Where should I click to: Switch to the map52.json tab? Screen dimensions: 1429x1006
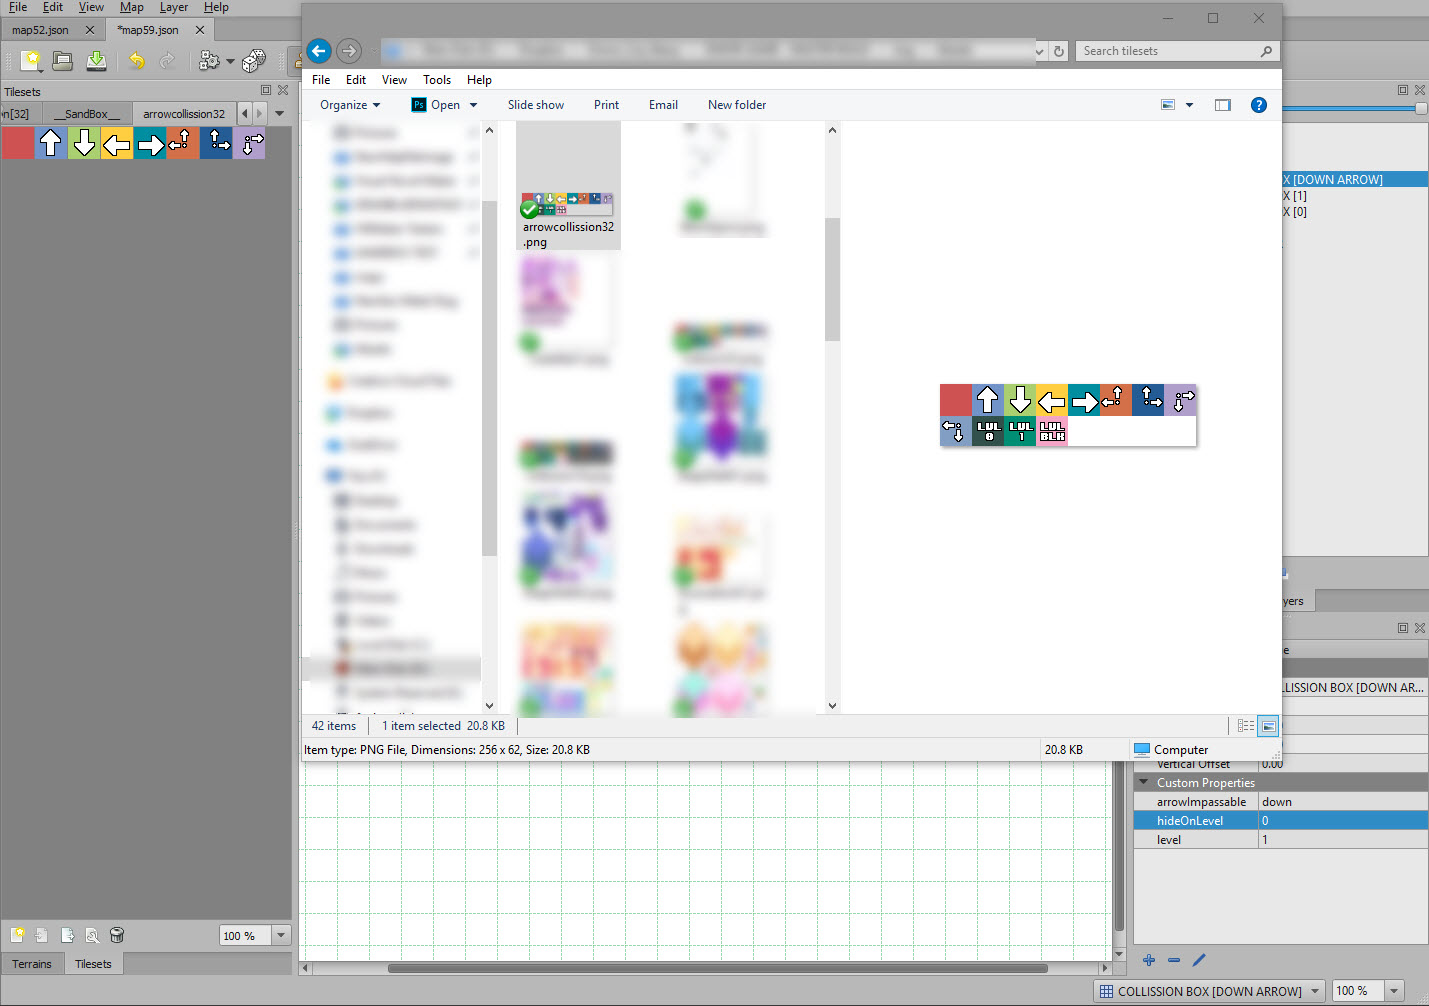point(41,30)
